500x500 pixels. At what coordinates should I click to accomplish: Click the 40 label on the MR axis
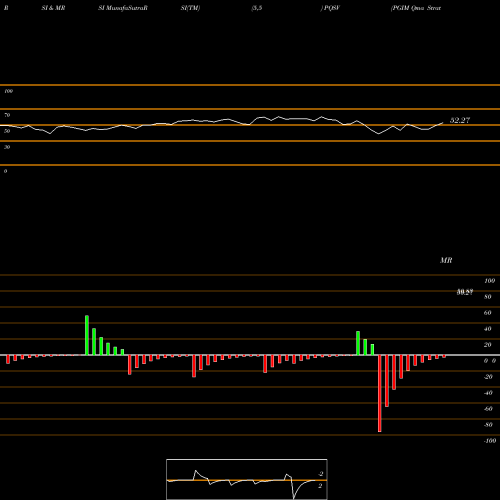click(488, 329)
